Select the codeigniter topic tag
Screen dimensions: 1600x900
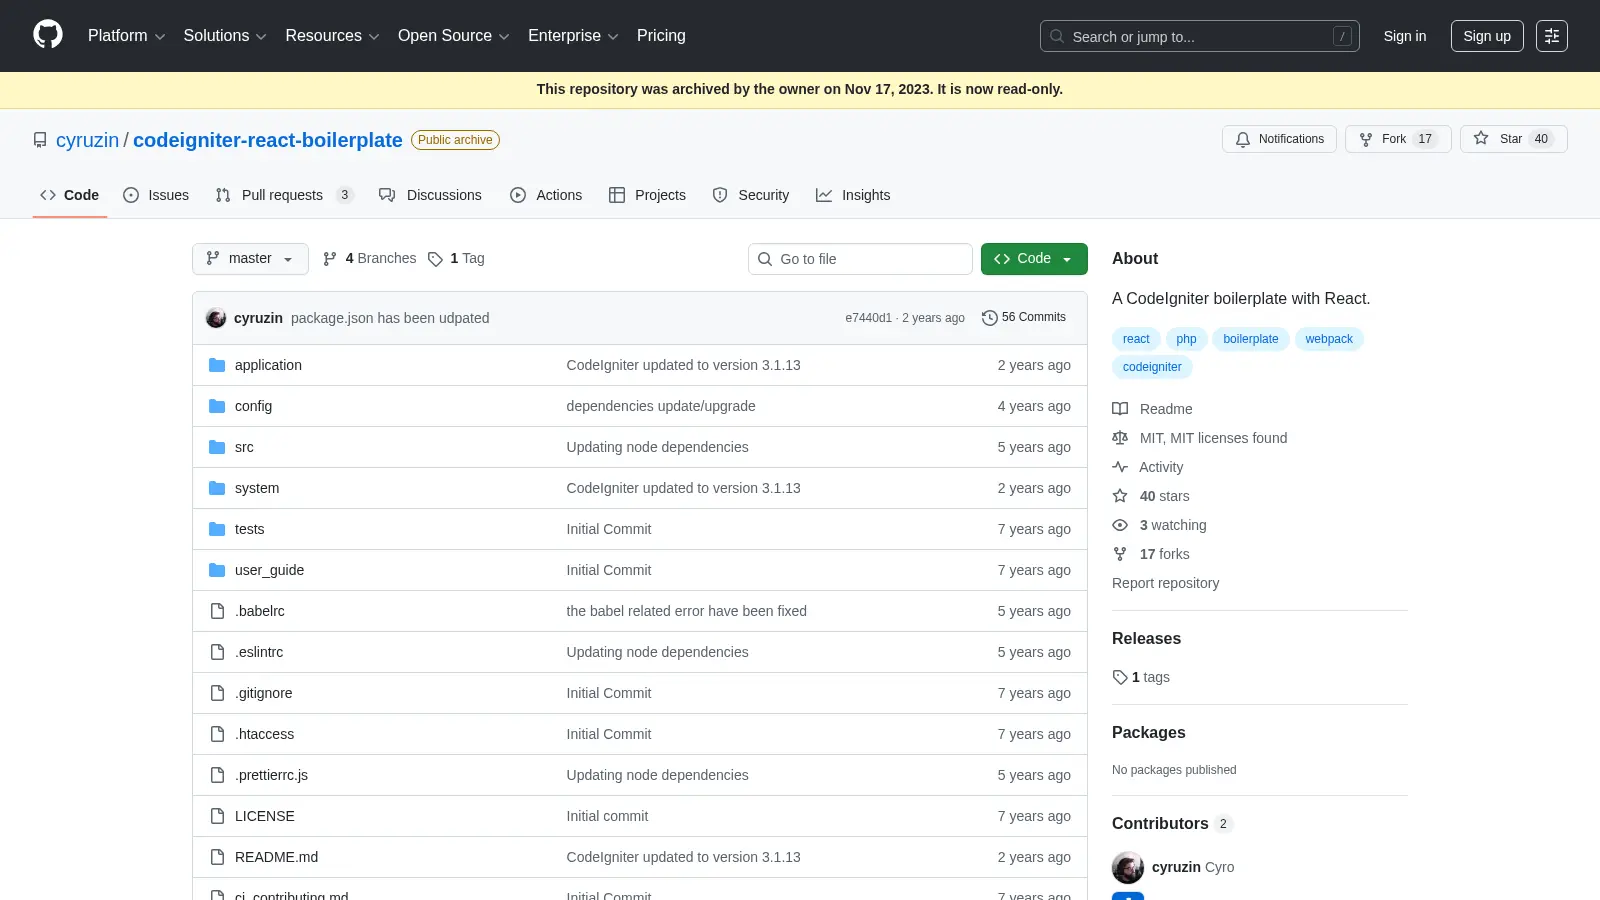[x=1152, y=367]
